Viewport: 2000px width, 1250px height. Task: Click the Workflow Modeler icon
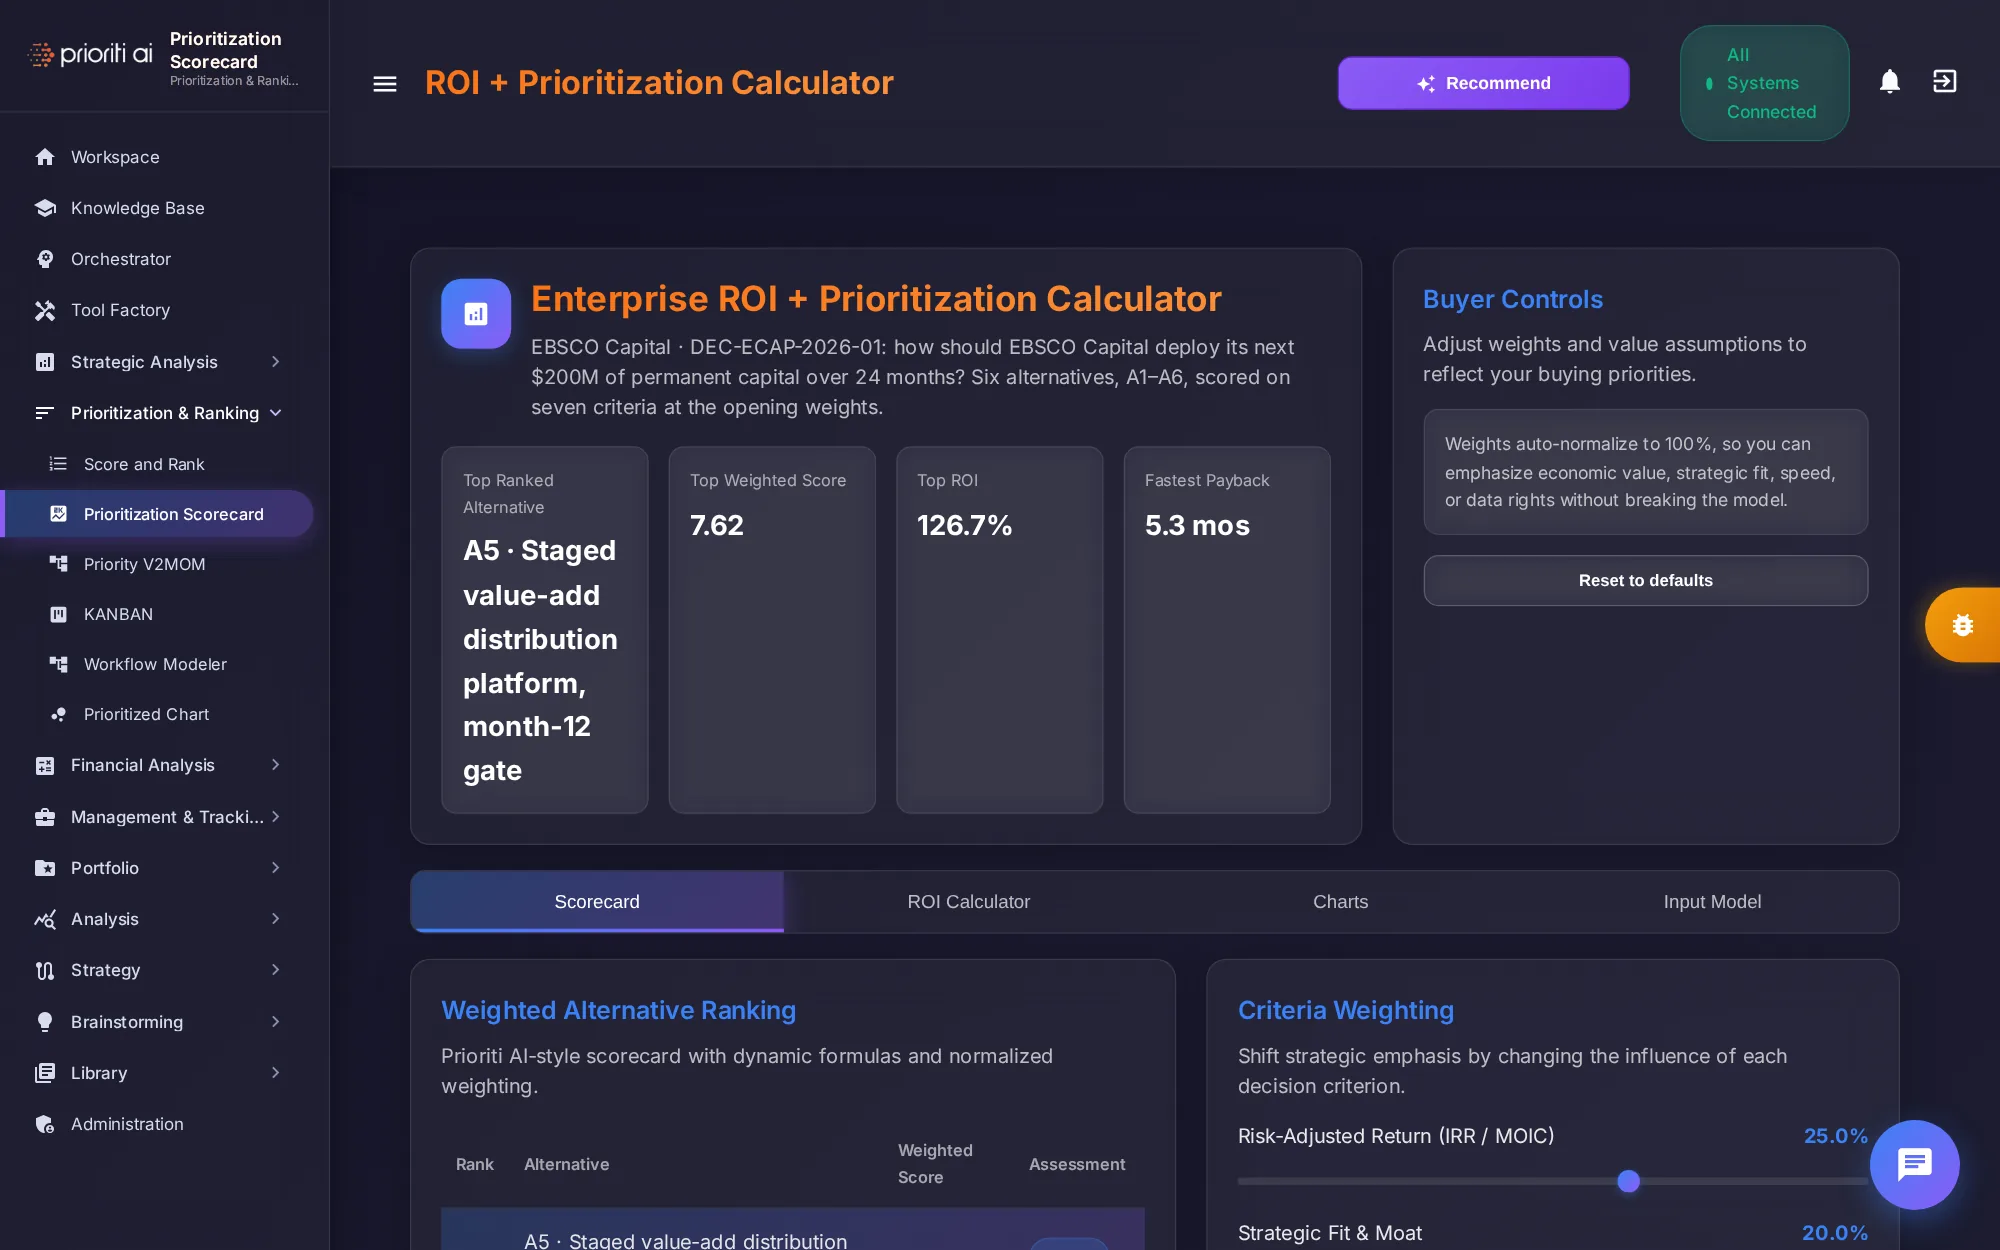point(59,664)
